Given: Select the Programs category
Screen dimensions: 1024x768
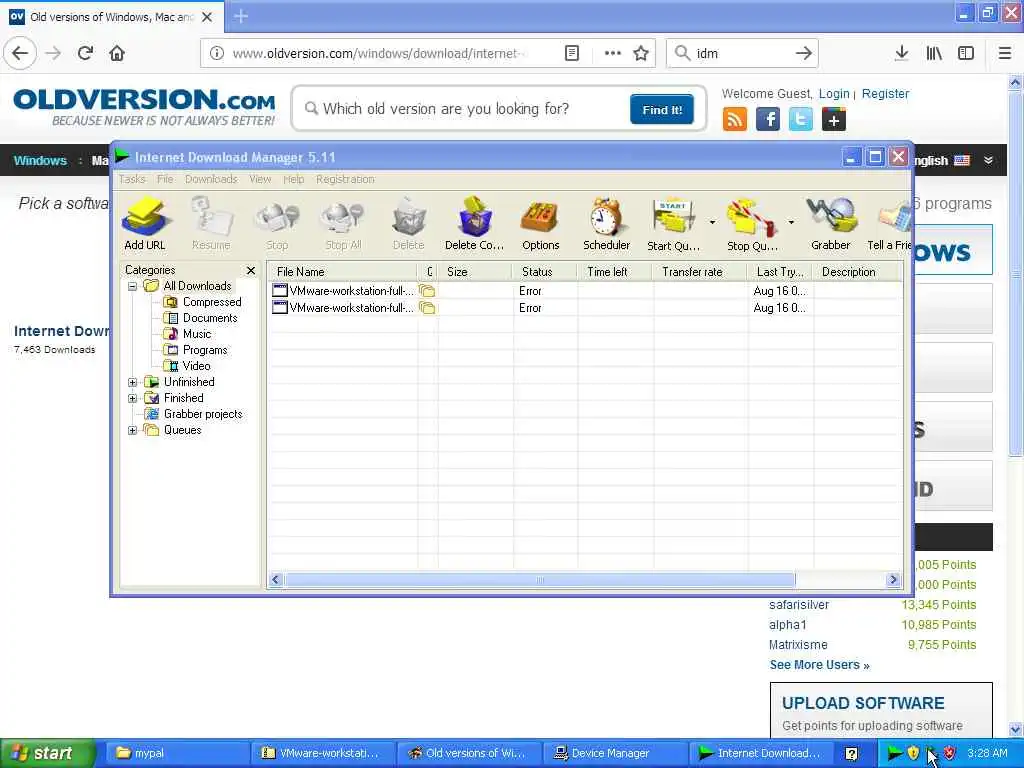Looking at the screenshot, I should (196, 350).
